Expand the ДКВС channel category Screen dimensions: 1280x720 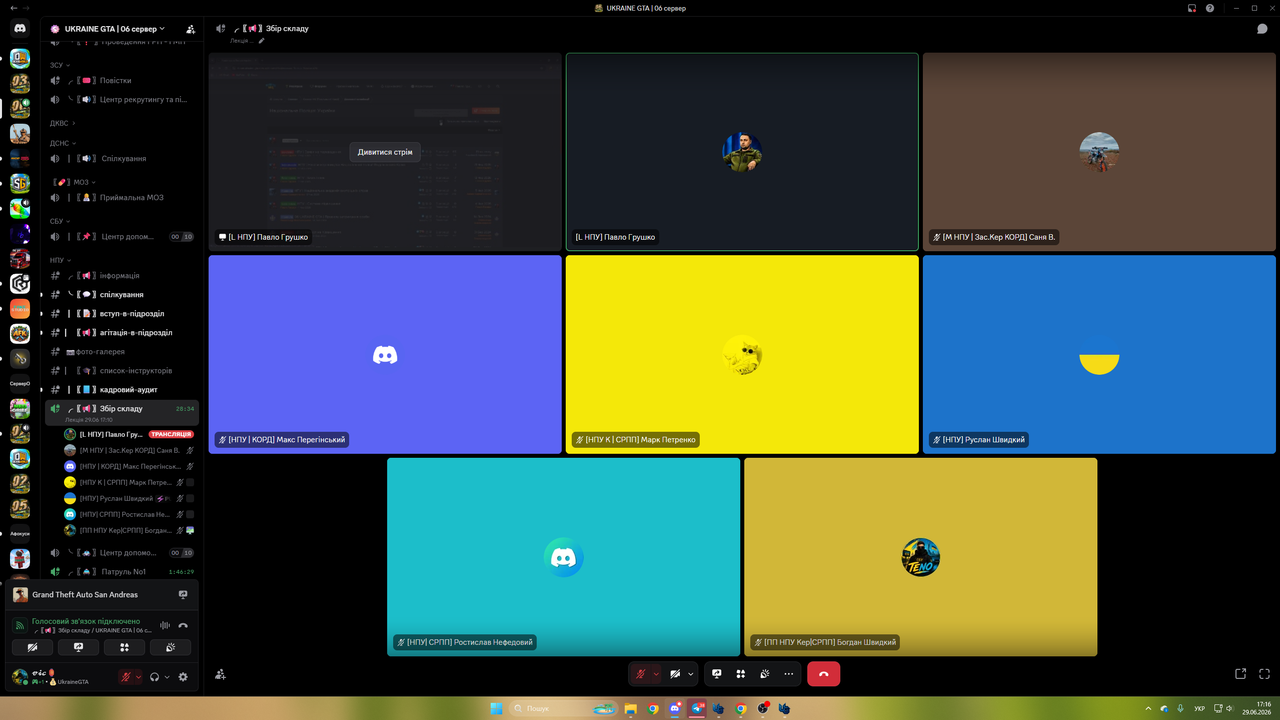coord(62,123)
